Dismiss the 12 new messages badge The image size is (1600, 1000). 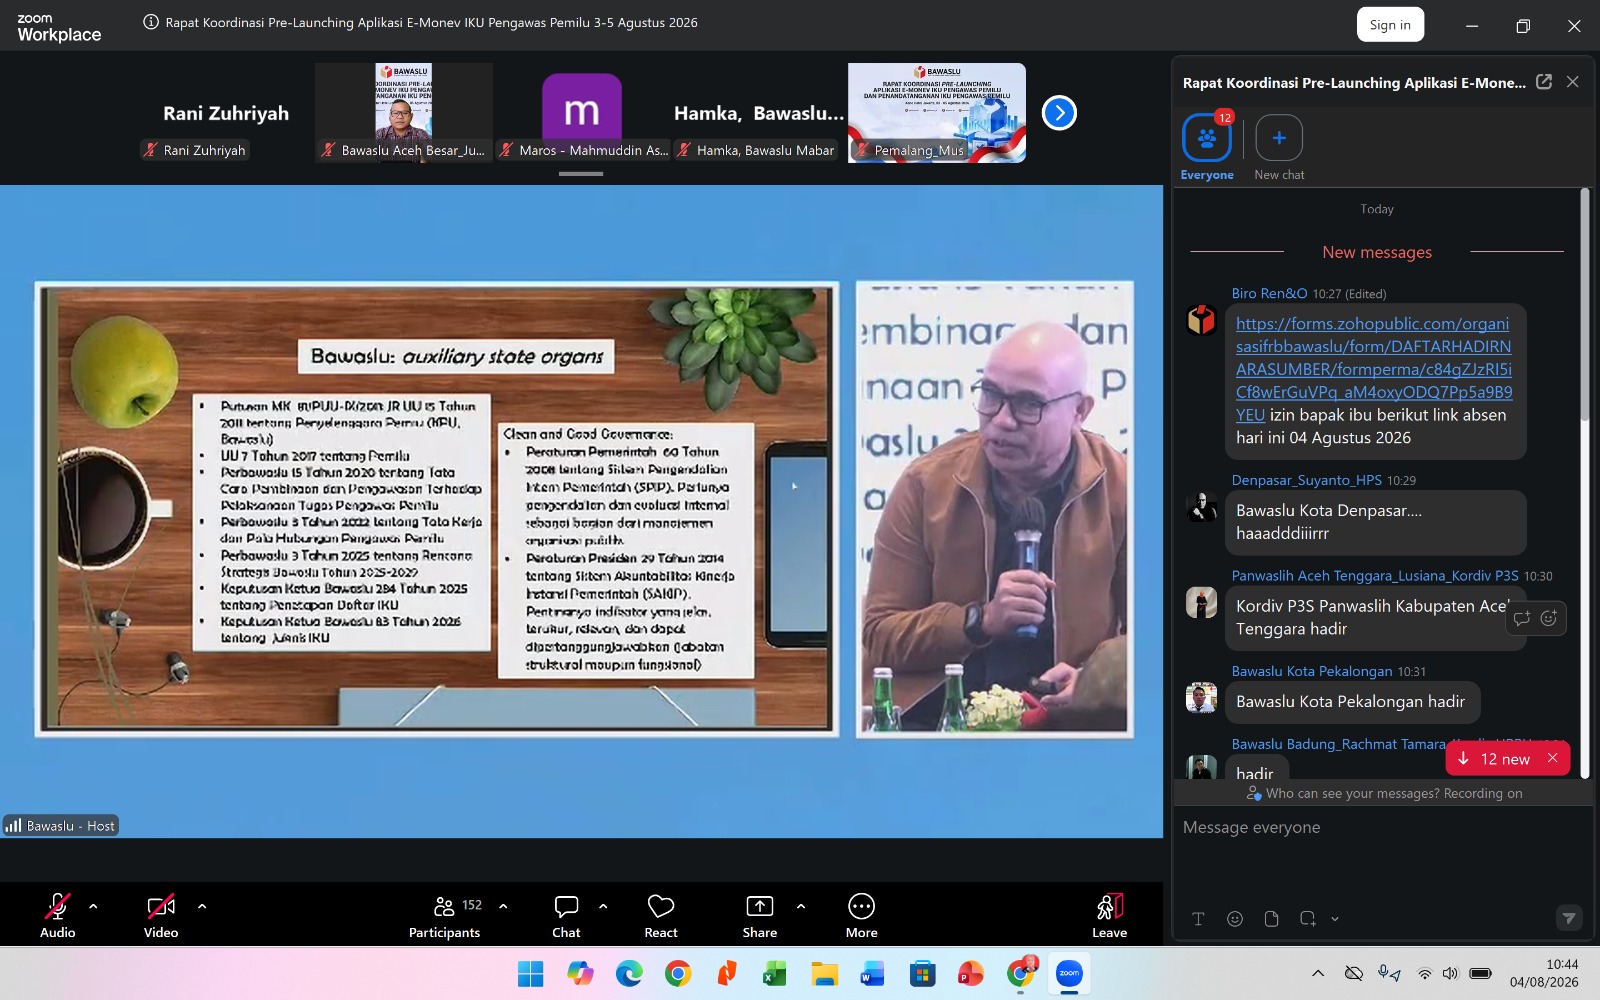click(x=1553, y=758)
